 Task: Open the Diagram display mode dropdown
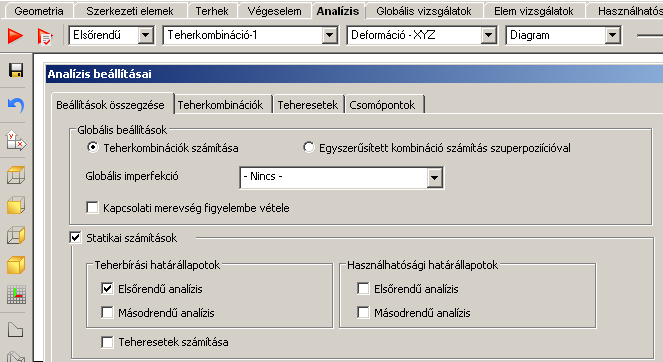click(613, 35)
